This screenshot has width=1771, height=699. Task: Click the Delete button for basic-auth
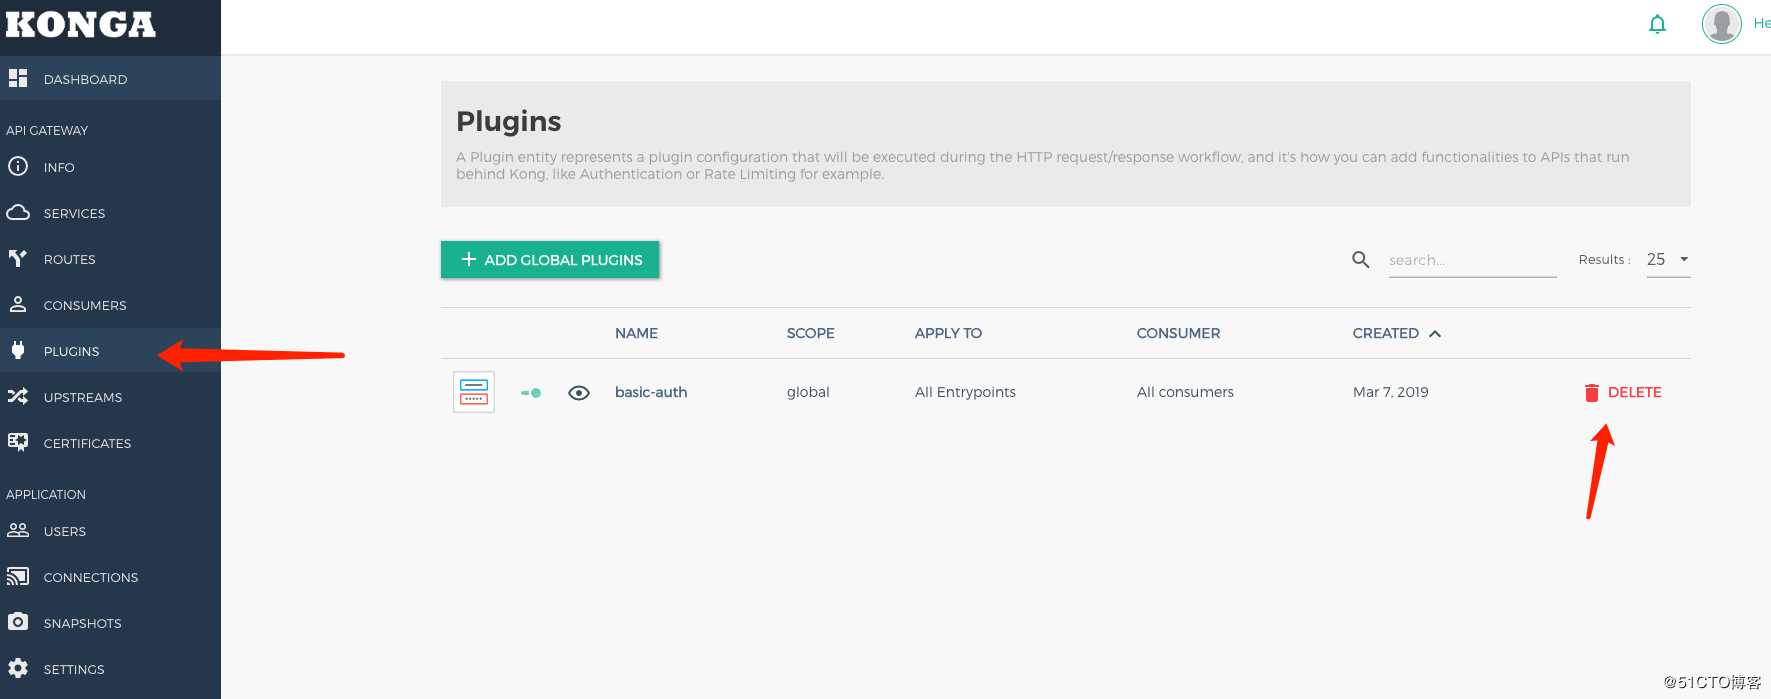coord(1623,392)
